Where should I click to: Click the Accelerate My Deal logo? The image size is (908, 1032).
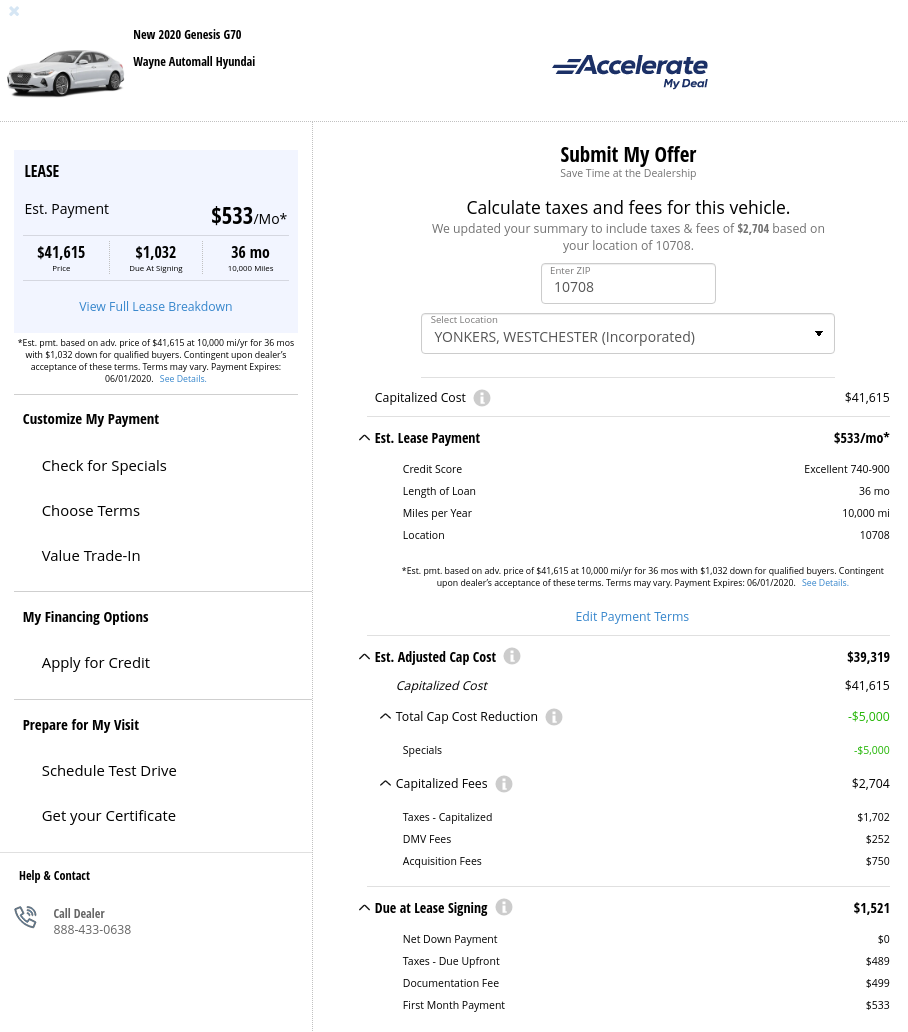click(x=629, y=71)
